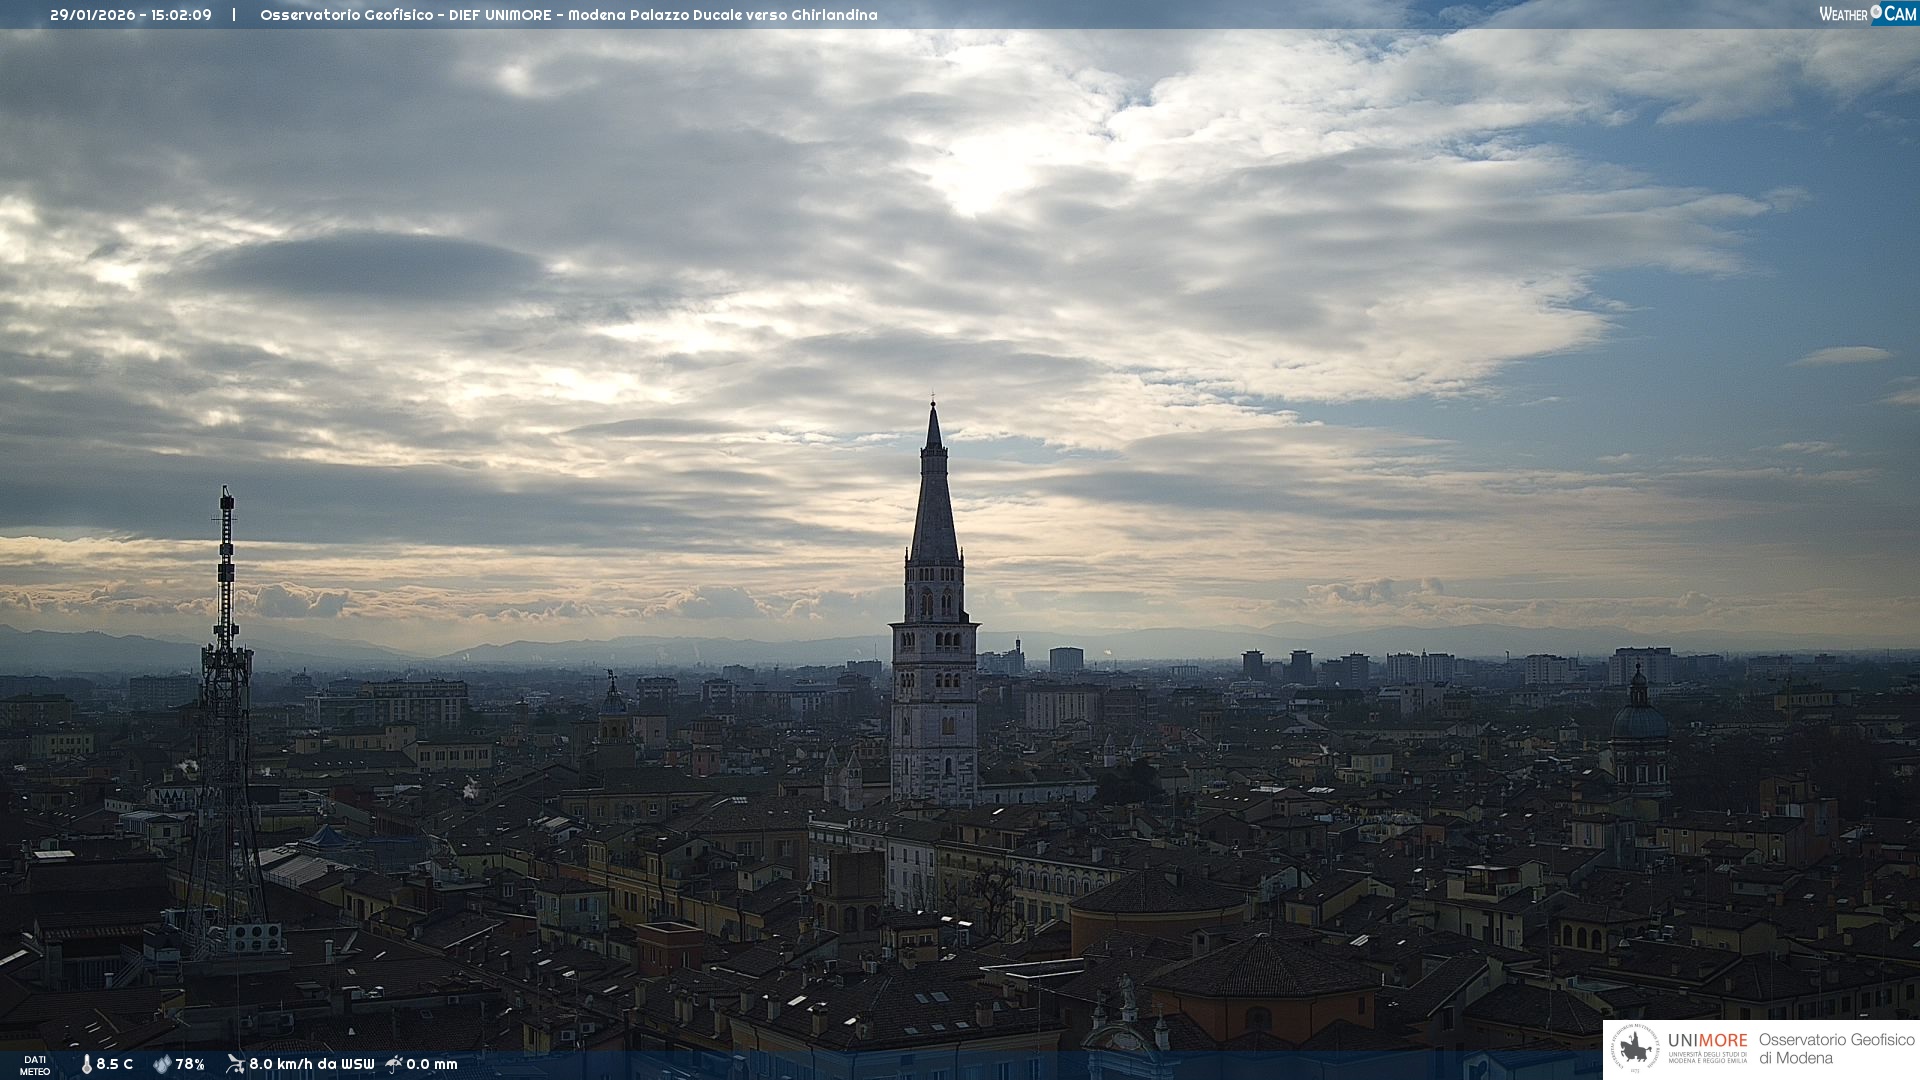Viewport: 1920px width, 1080px height.
Task: Click the UNIMORE circular seal emblem
Action: pyautogui.click(x=1635, y=1049)
